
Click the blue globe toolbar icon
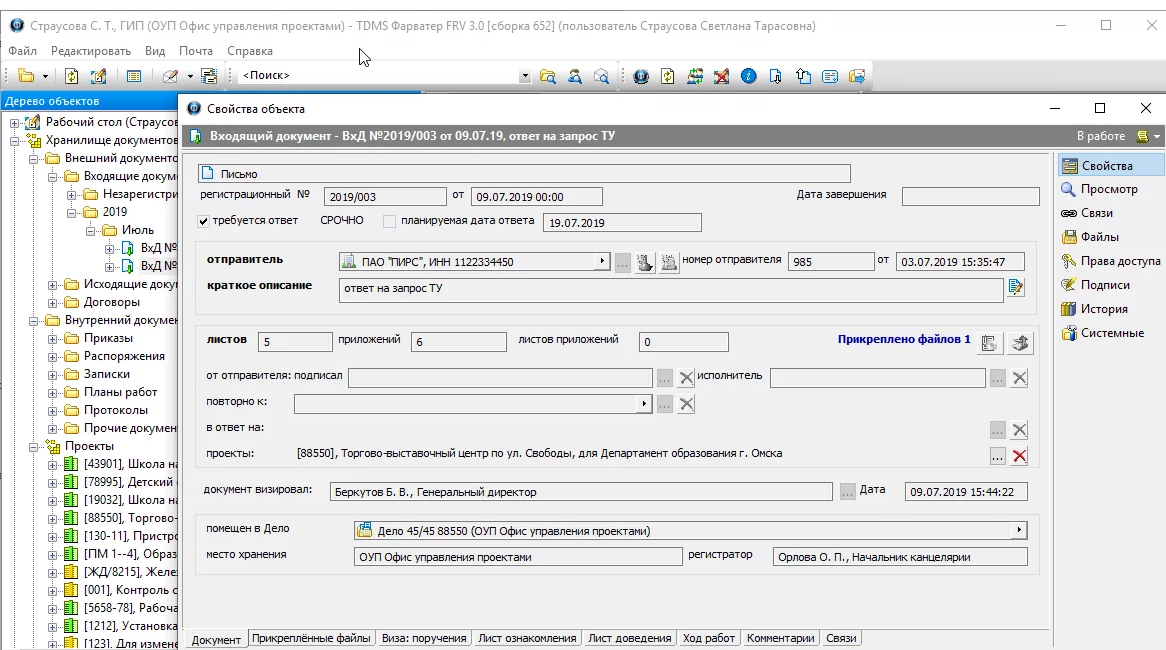[641, 76]
